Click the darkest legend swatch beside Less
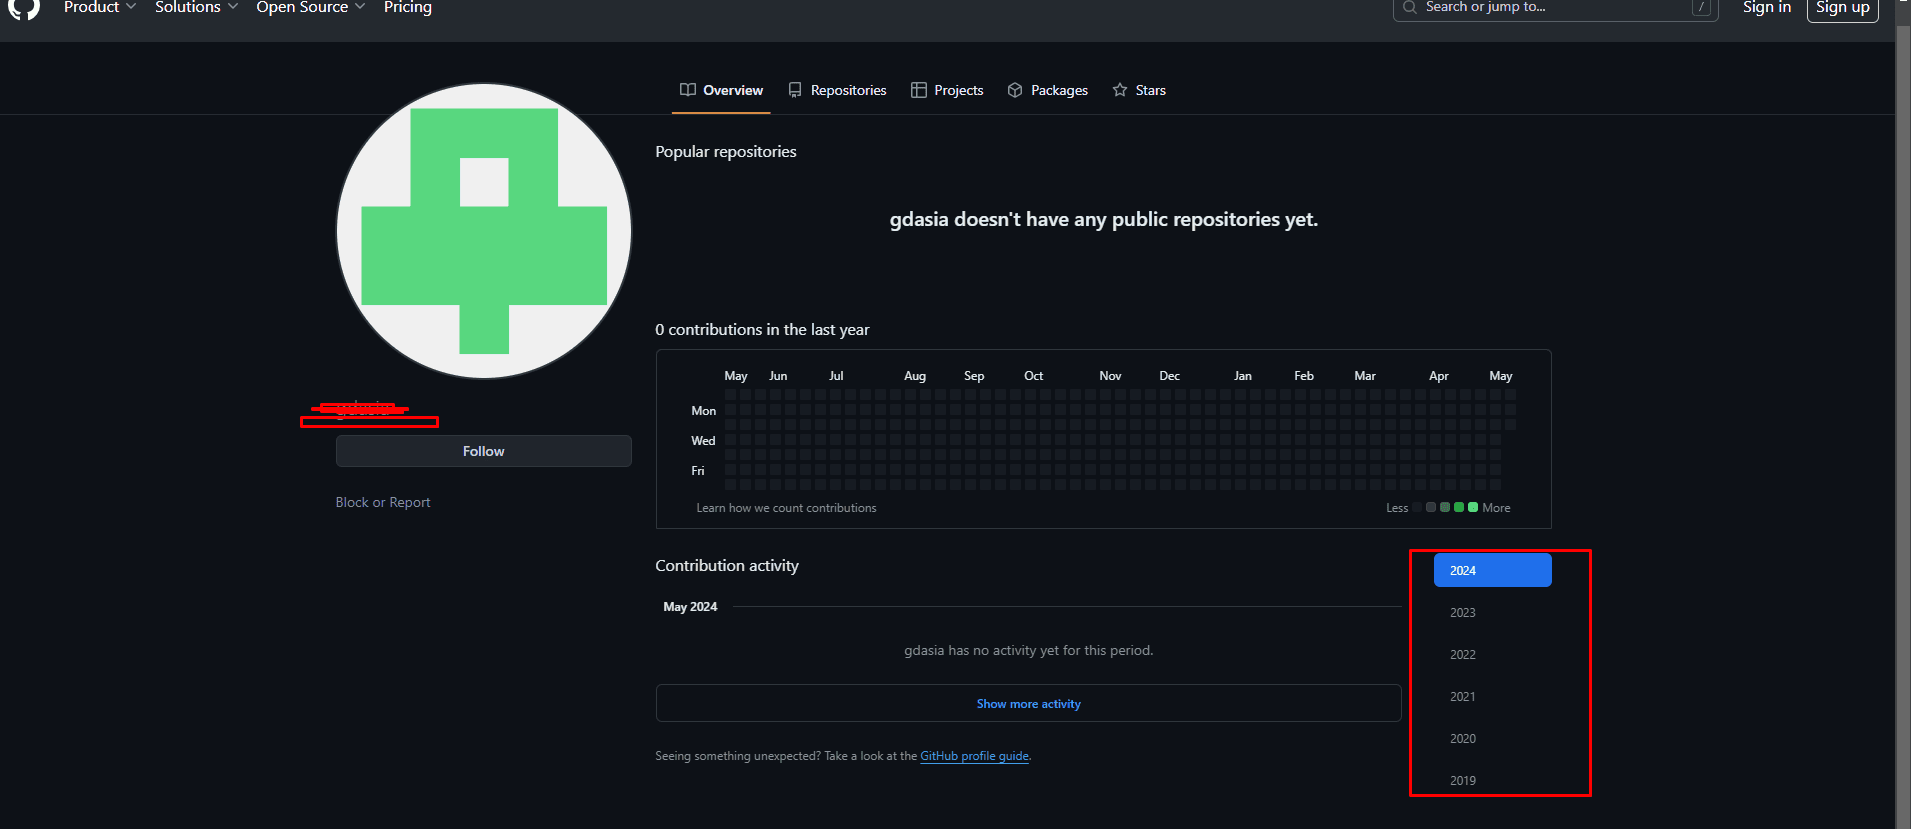The width and height of the screenshot is (1911, 829). (x=1417, y=507)
